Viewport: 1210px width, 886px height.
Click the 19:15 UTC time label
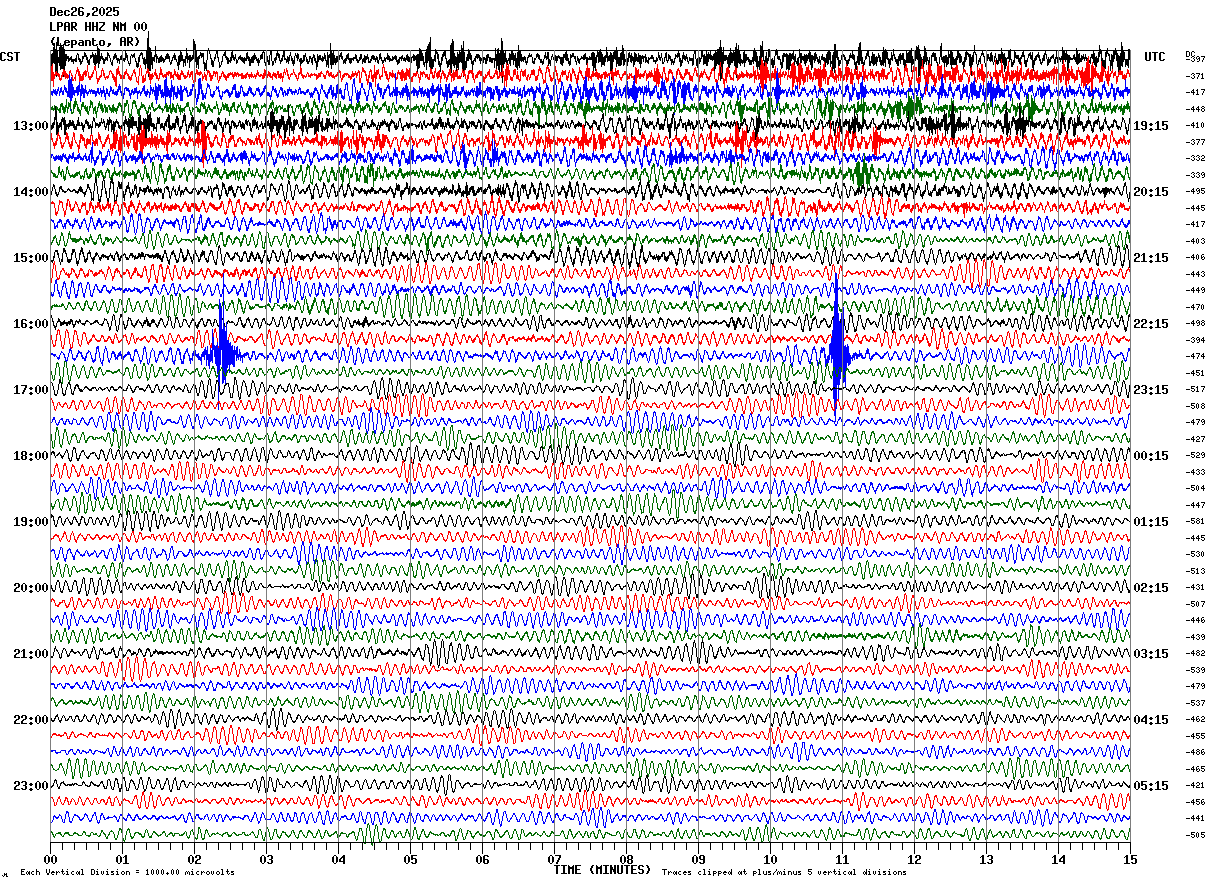tap(1151, 126)
